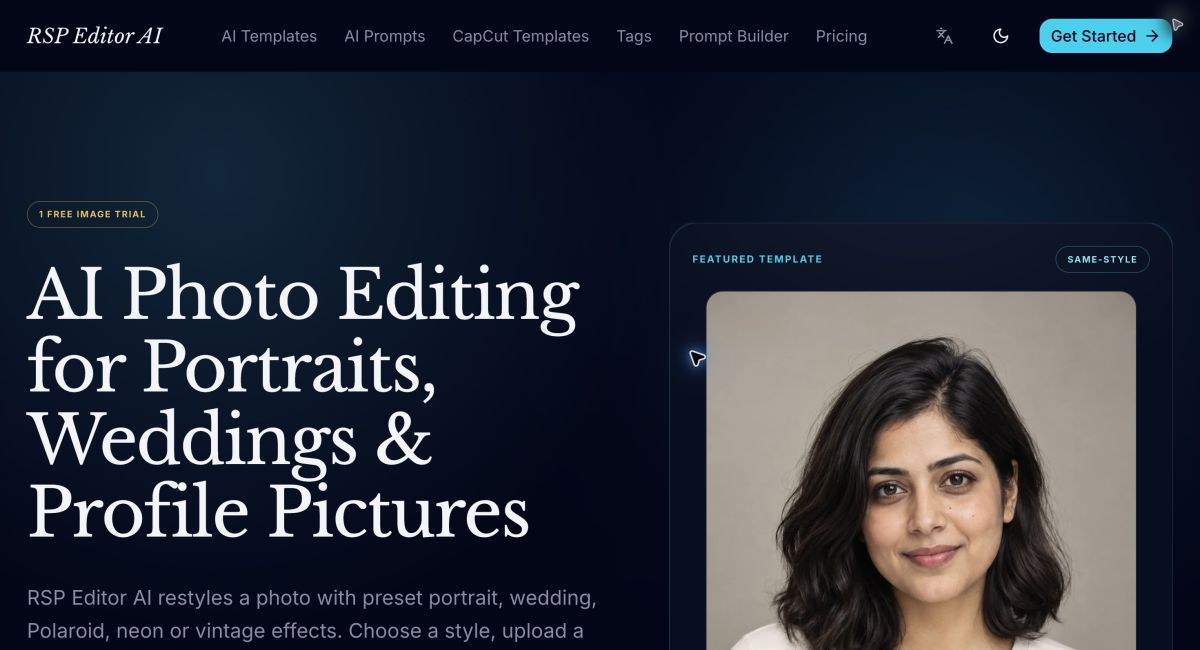Click the RSP Editor AI description paragraph
This screenshot has height=650, width=1200.
pos(312,615)
